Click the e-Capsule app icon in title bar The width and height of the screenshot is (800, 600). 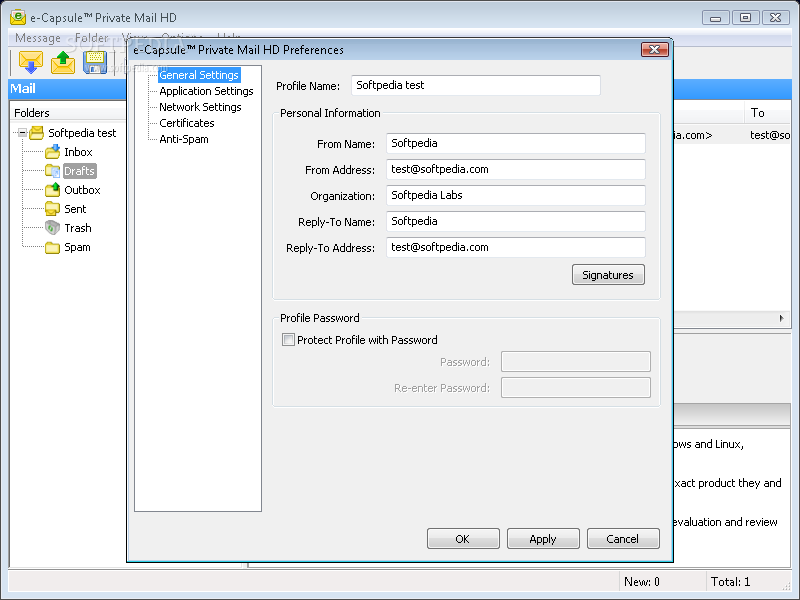pos(18,17)
